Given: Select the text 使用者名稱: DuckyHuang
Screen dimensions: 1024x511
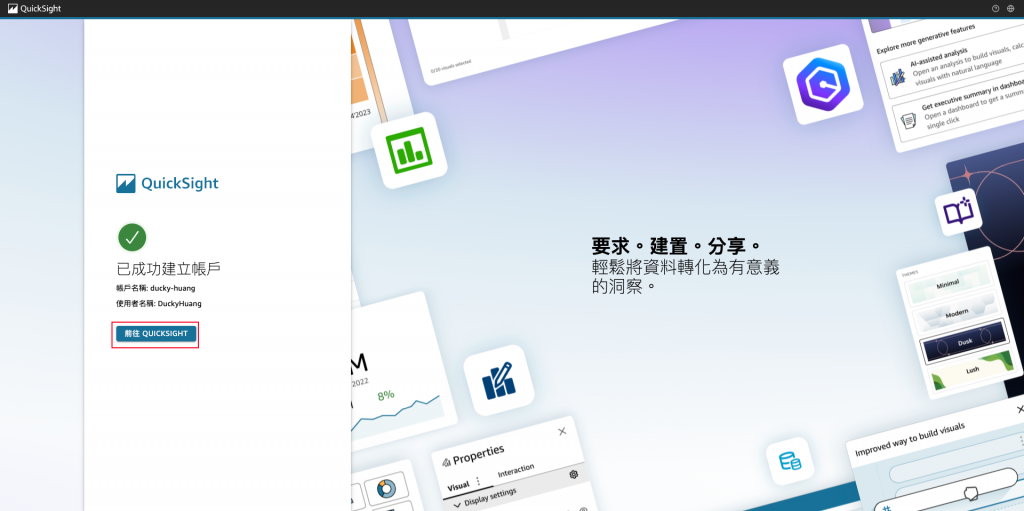Looking at the screenshot, I should click(159, 303).
